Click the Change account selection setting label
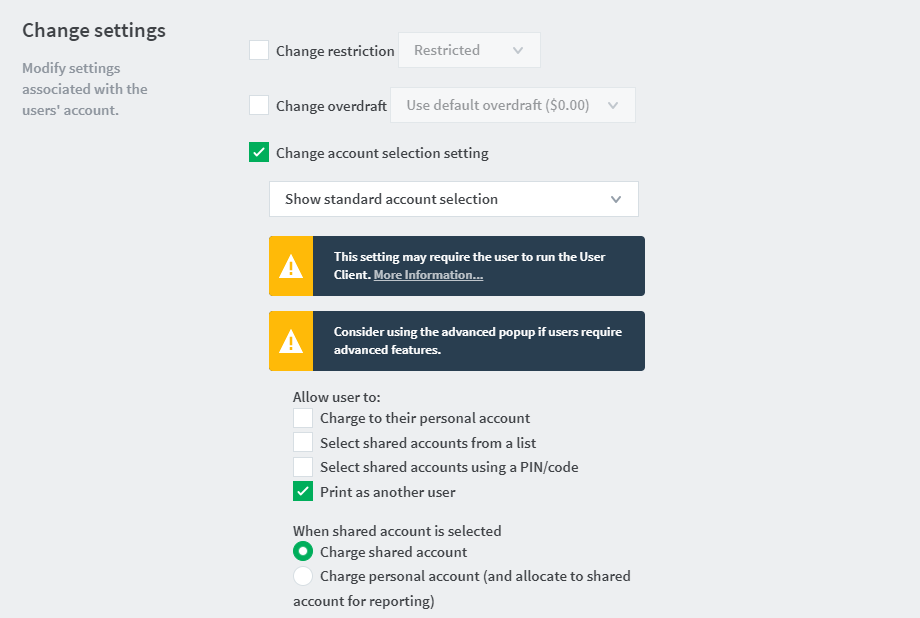 point(382,153)
